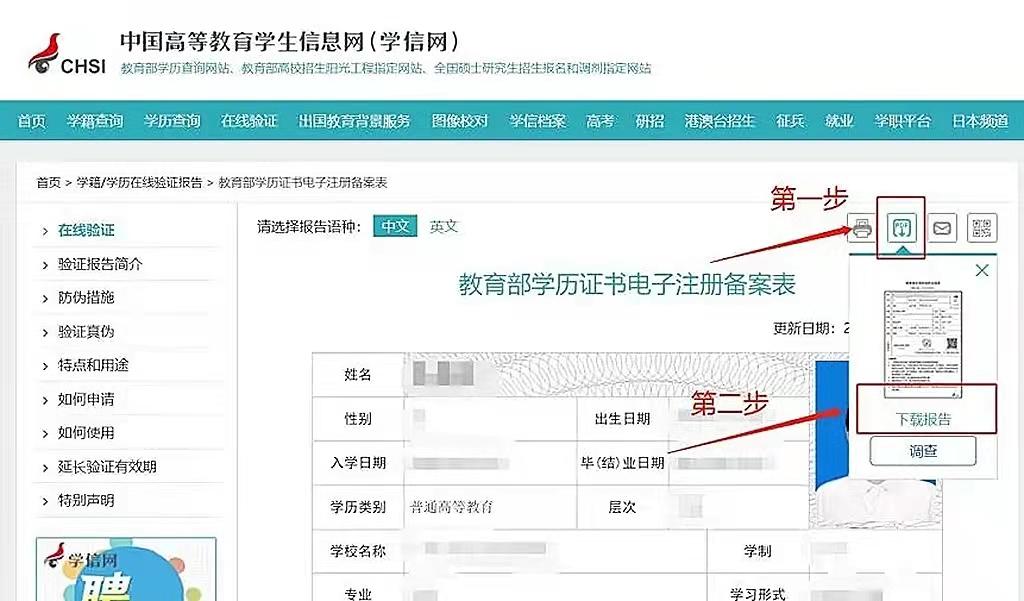
Task: Click the 学校名称 table label
Action: pos(358,551)
